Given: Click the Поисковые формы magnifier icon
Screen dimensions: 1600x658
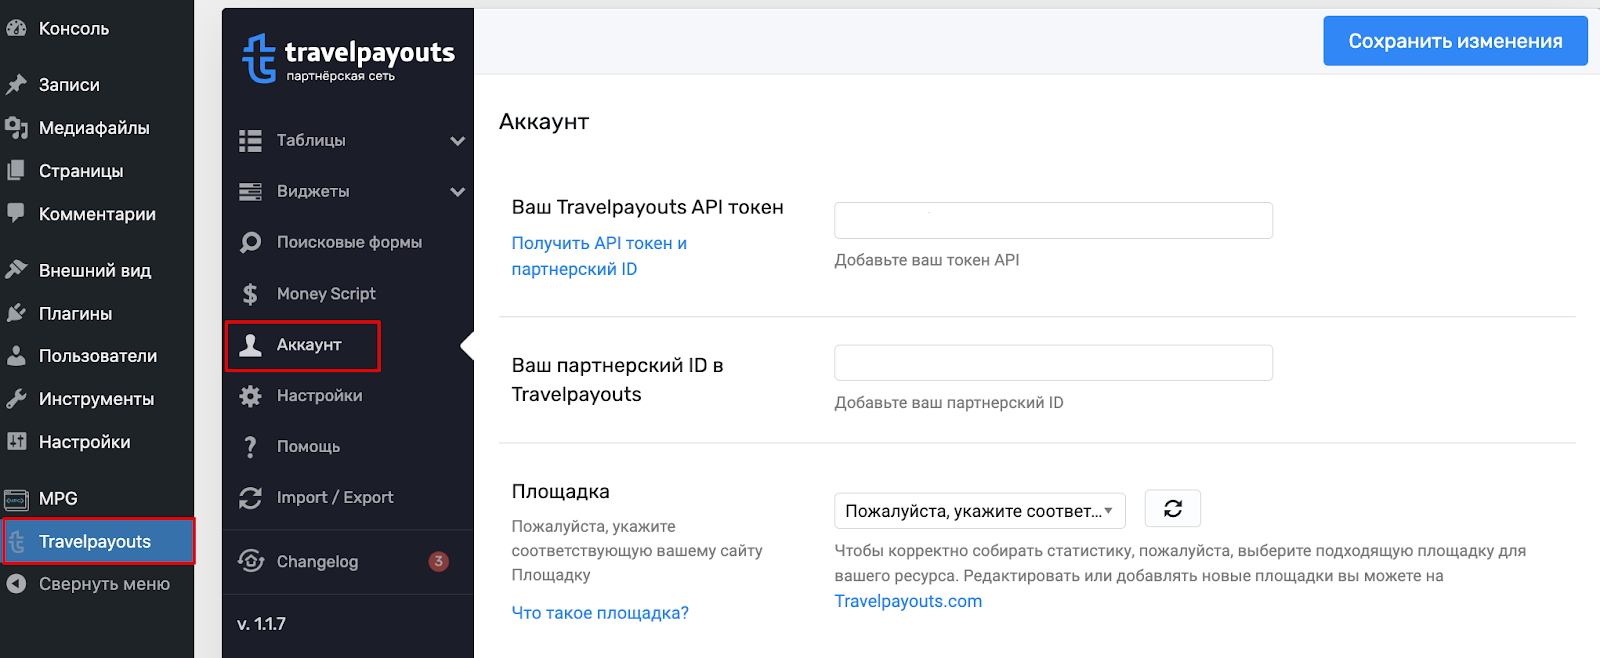Looking at the screenshot, I should coord(250,243).
